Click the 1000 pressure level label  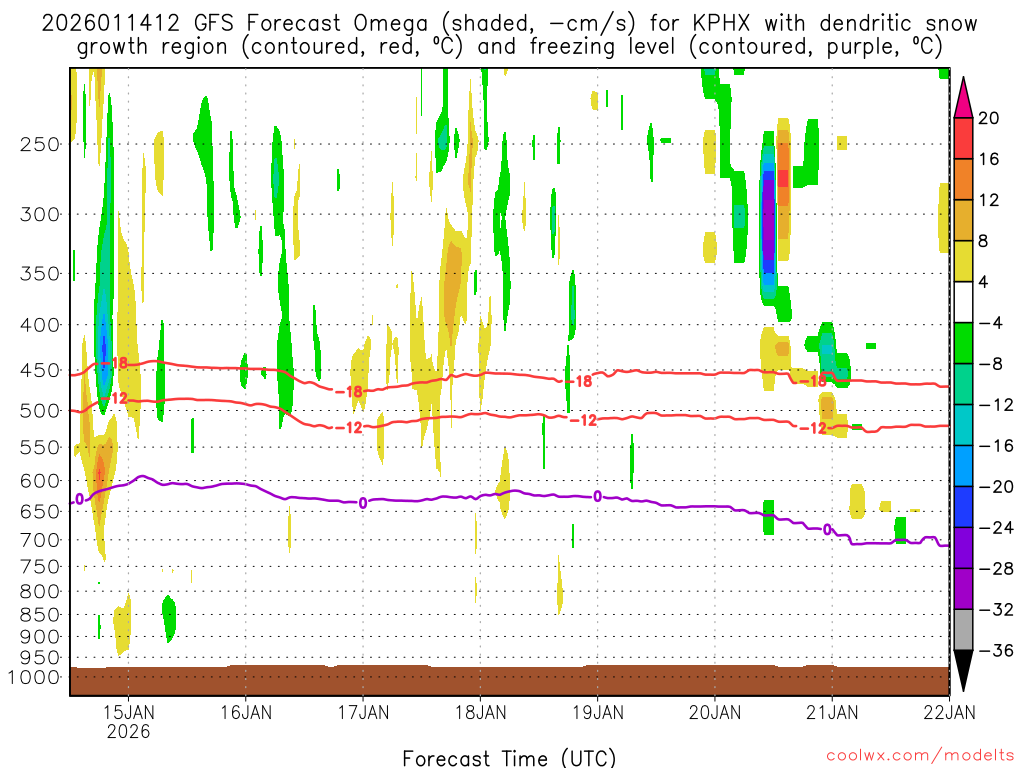[34, 677]
